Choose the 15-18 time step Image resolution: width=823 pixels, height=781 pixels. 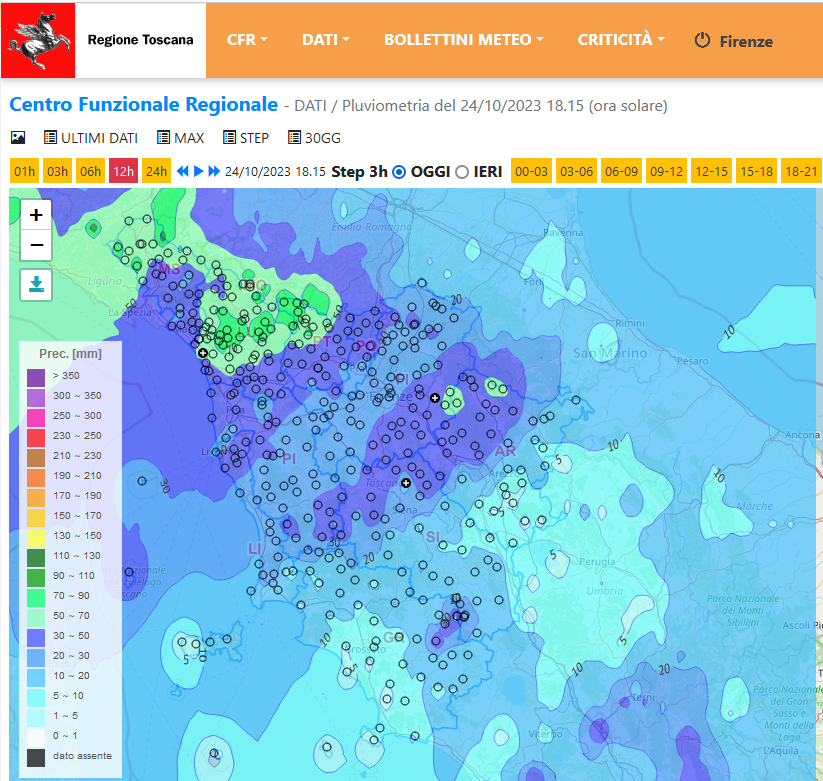pos(757,171)
